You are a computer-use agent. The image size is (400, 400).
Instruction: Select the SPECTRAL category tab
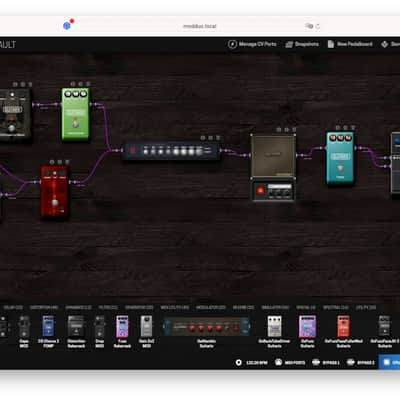(336, 307)
